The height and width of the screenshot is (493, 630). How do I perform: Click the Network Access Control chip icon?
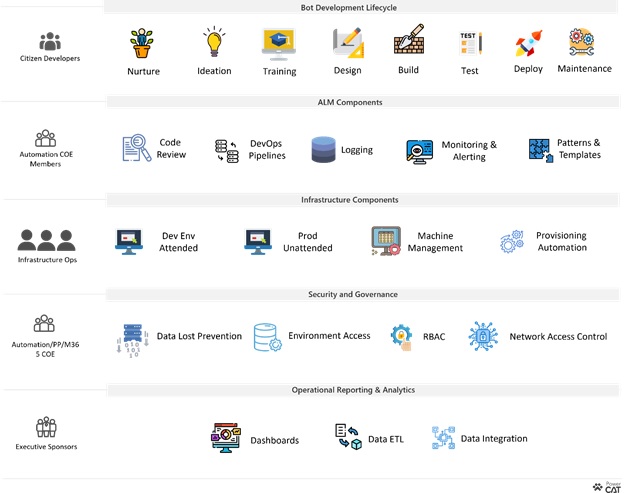point(483,336)
